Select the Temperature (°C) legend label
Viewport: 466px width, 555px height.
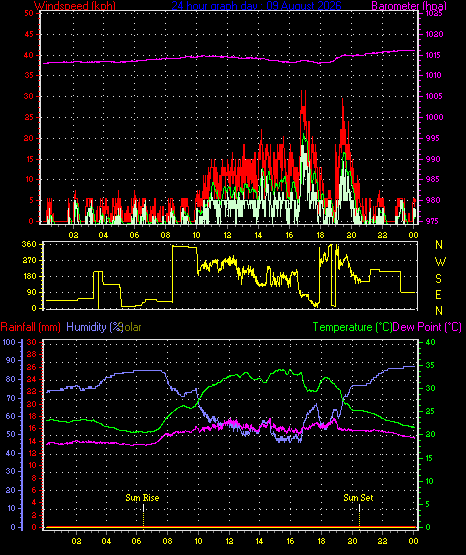pos(352,327)
